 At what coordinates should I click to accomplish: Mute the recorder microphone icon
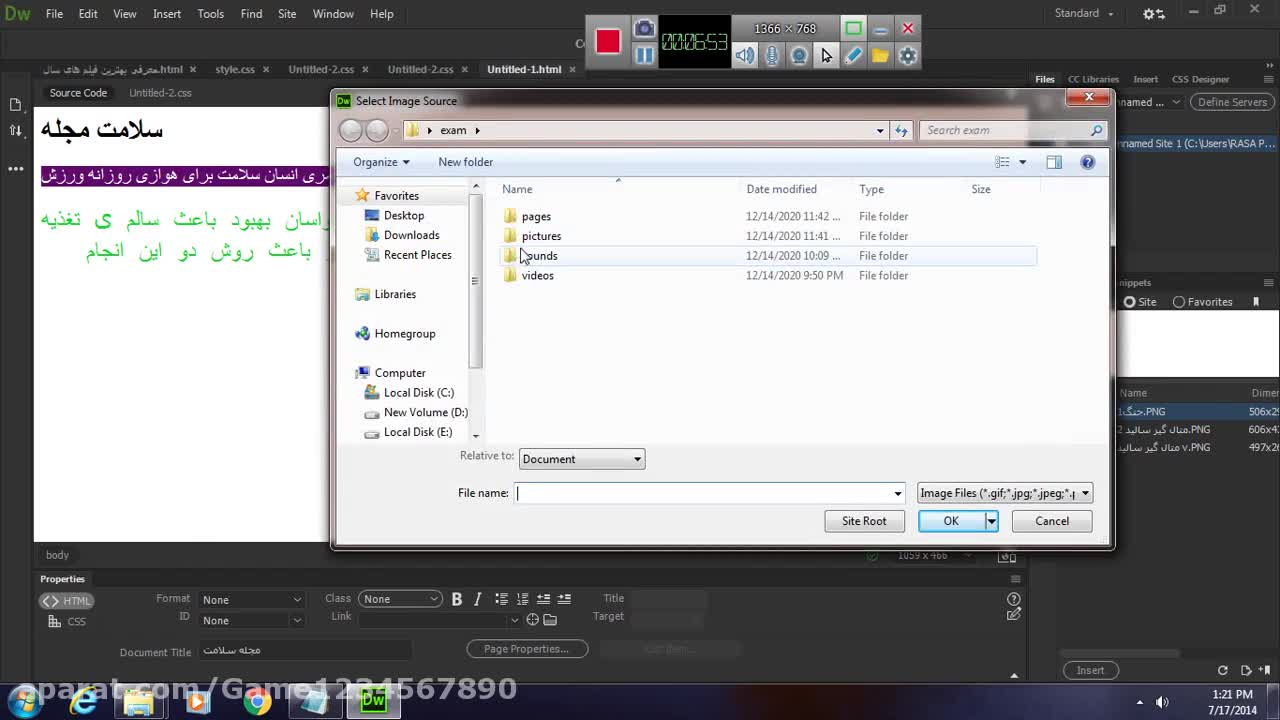[x=772, y=56]
